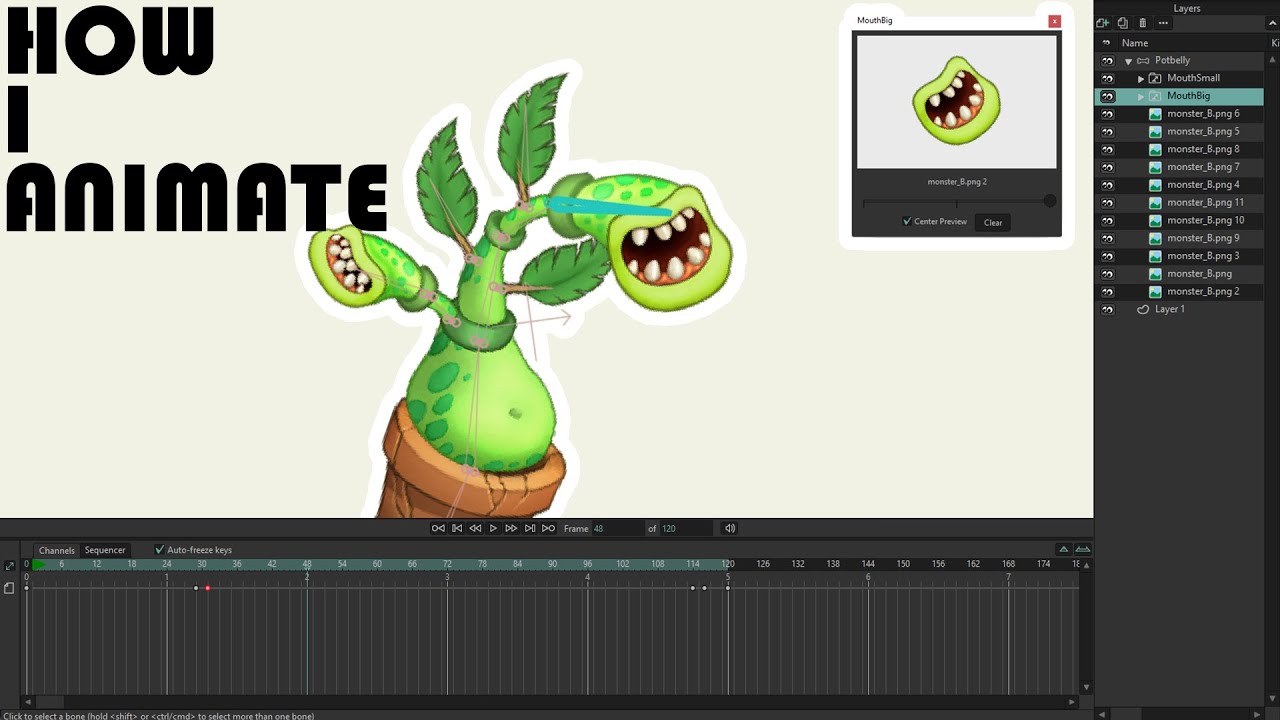
Task: Select the monster_B.png 7 layer
Action: tap(1203, 167)
